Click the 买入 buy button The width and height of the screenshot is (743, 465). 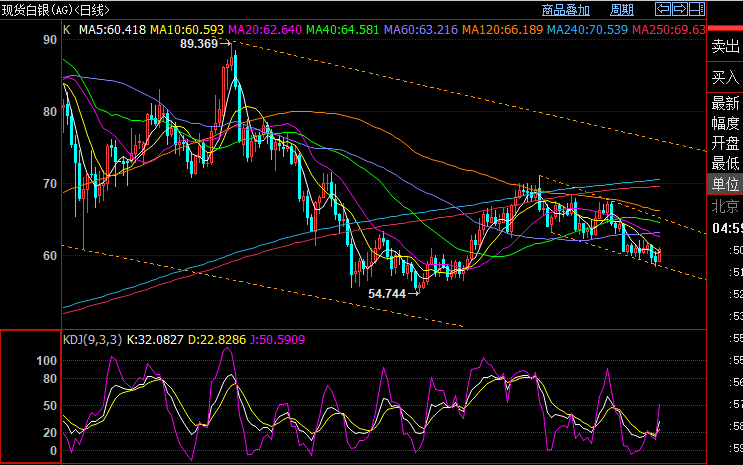point(725,77)
